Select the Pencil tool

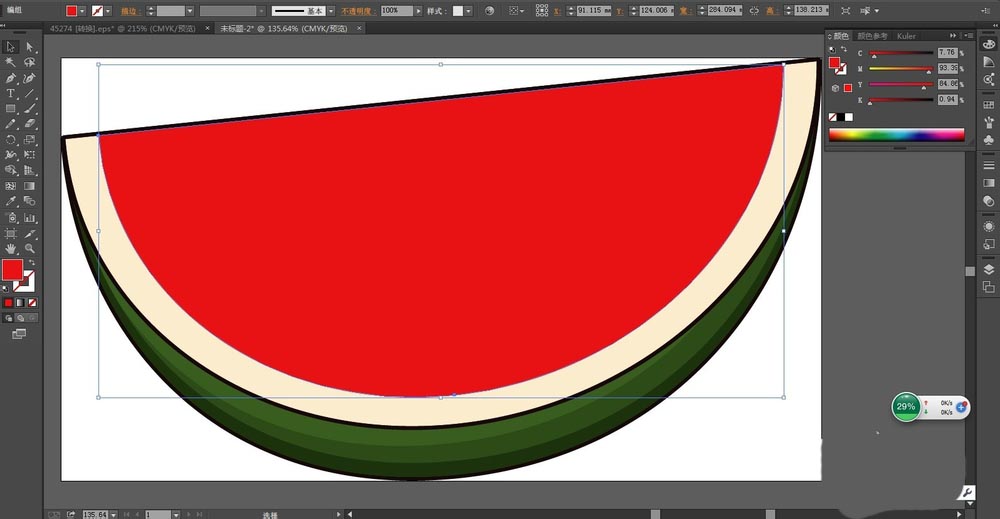10,124
